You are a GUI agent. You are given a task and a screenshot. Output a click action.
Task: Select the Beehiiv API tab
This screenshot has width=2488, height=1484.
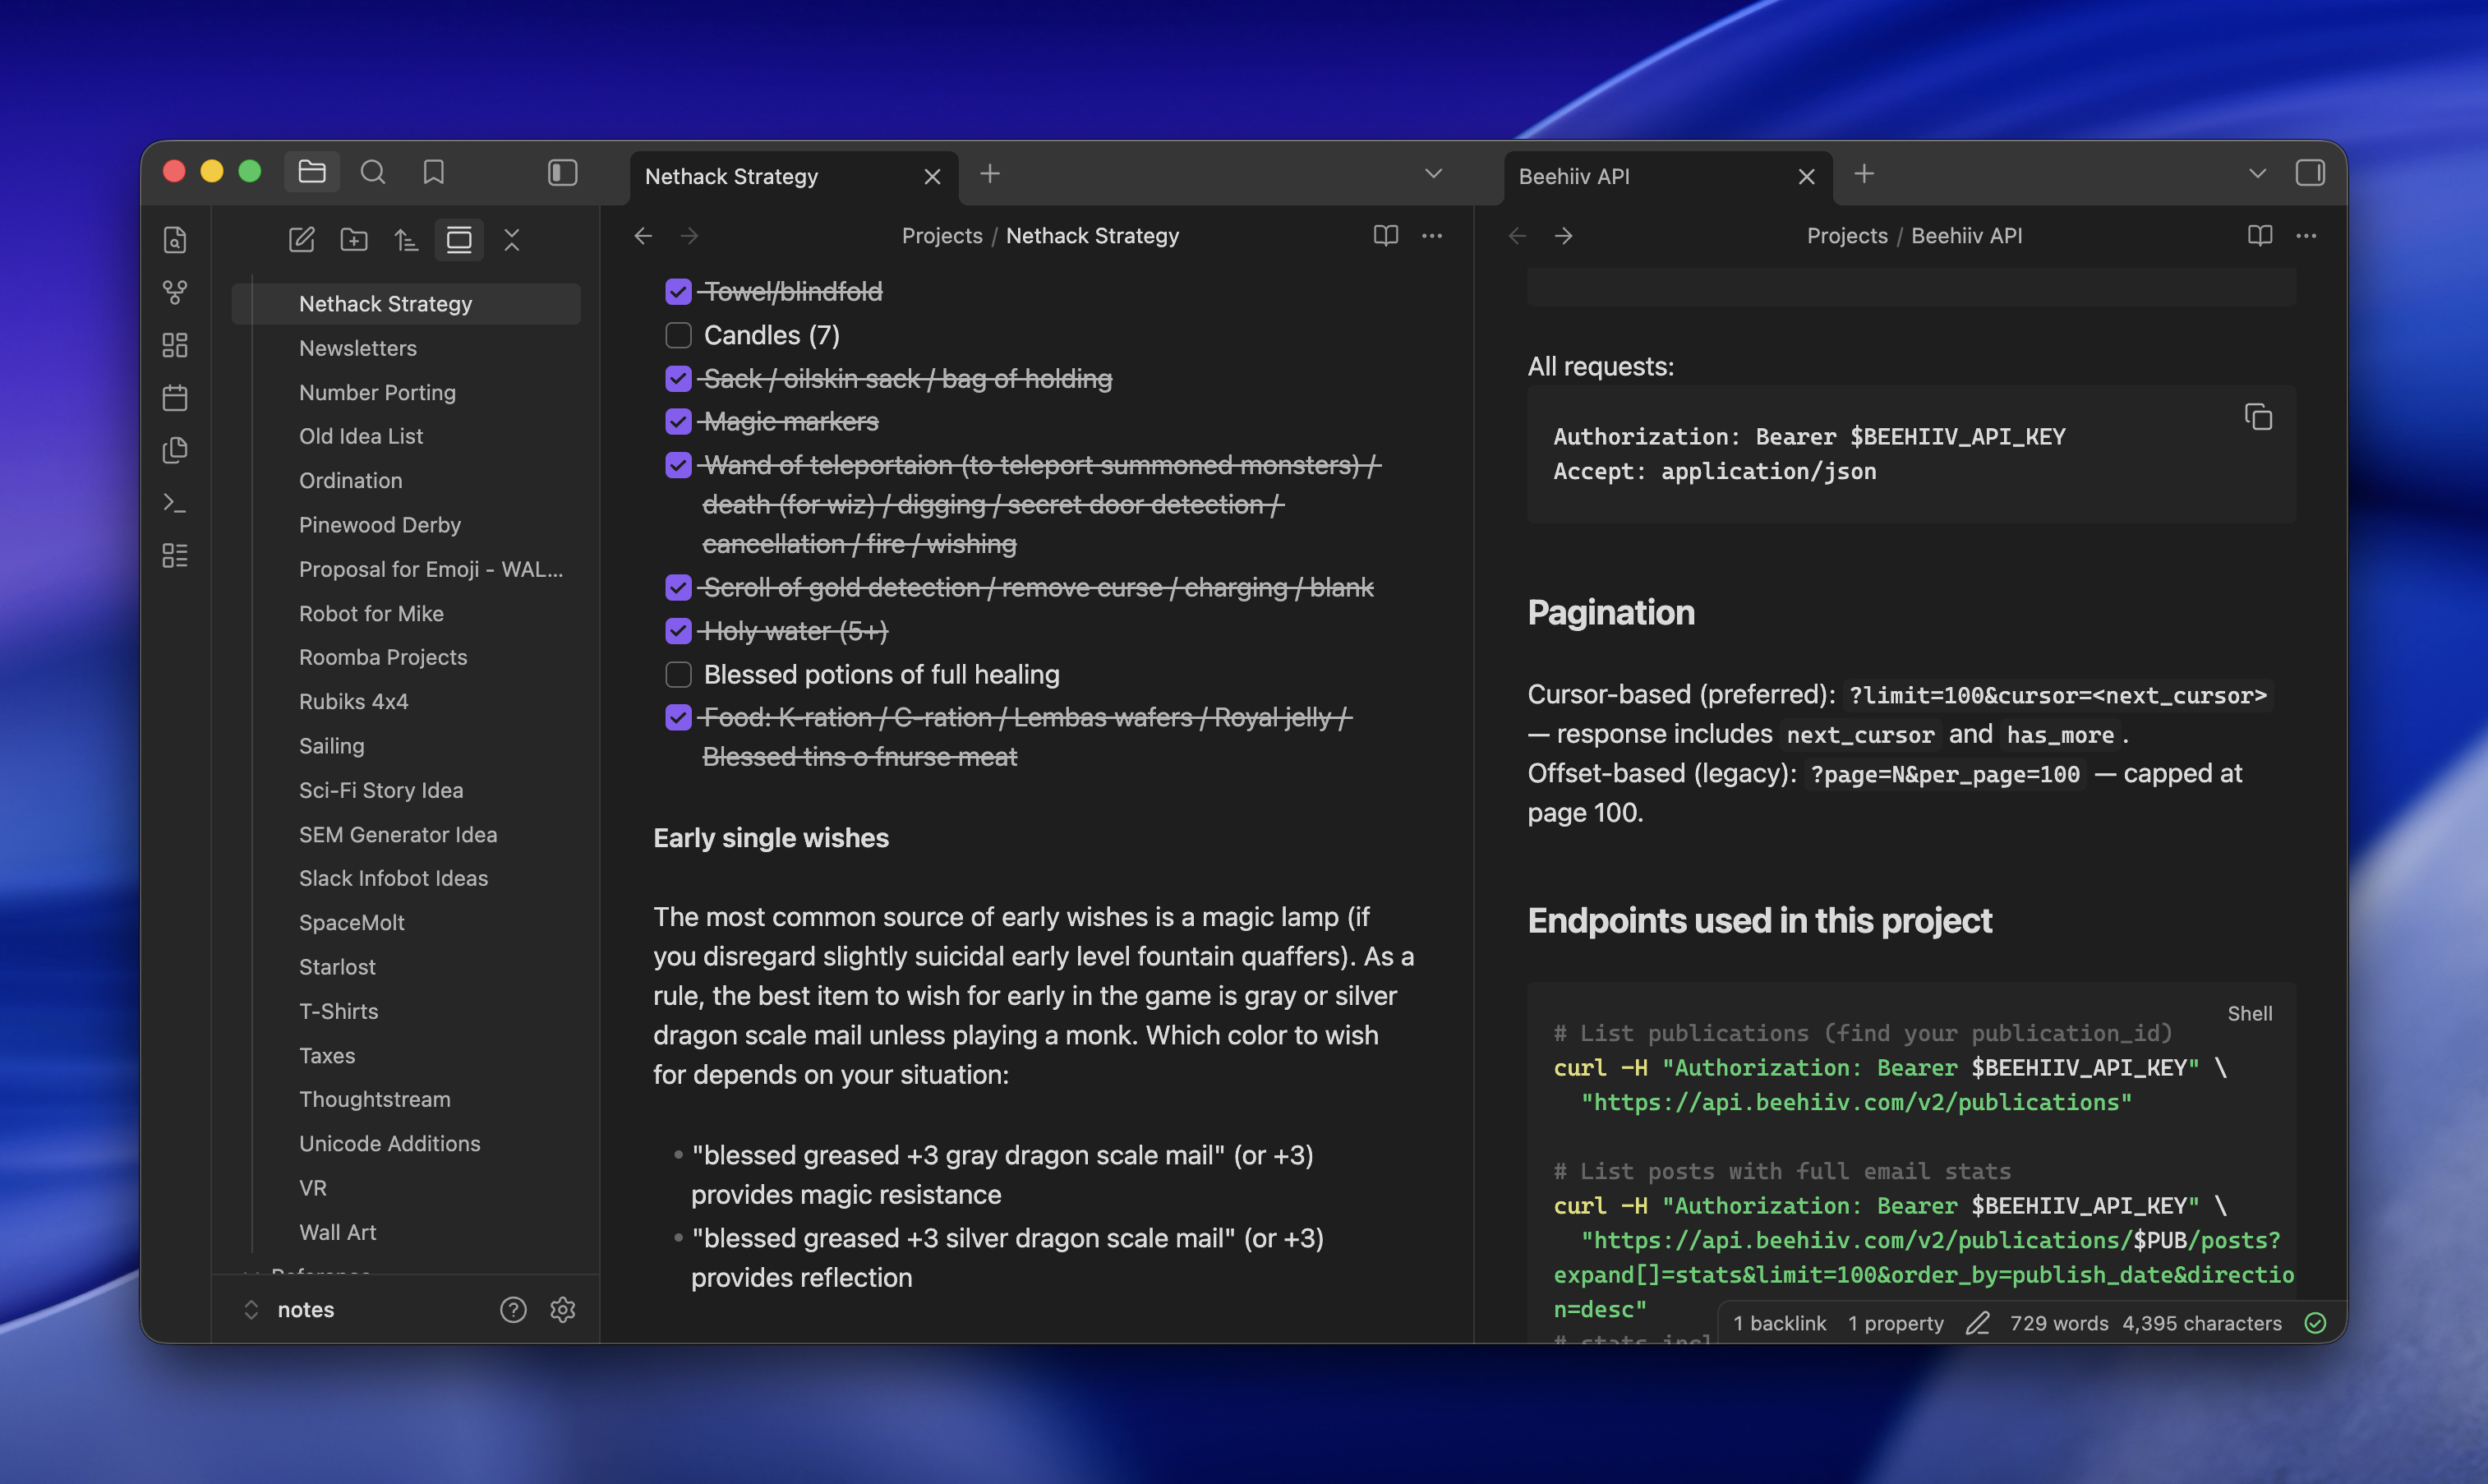[1668, 177]
